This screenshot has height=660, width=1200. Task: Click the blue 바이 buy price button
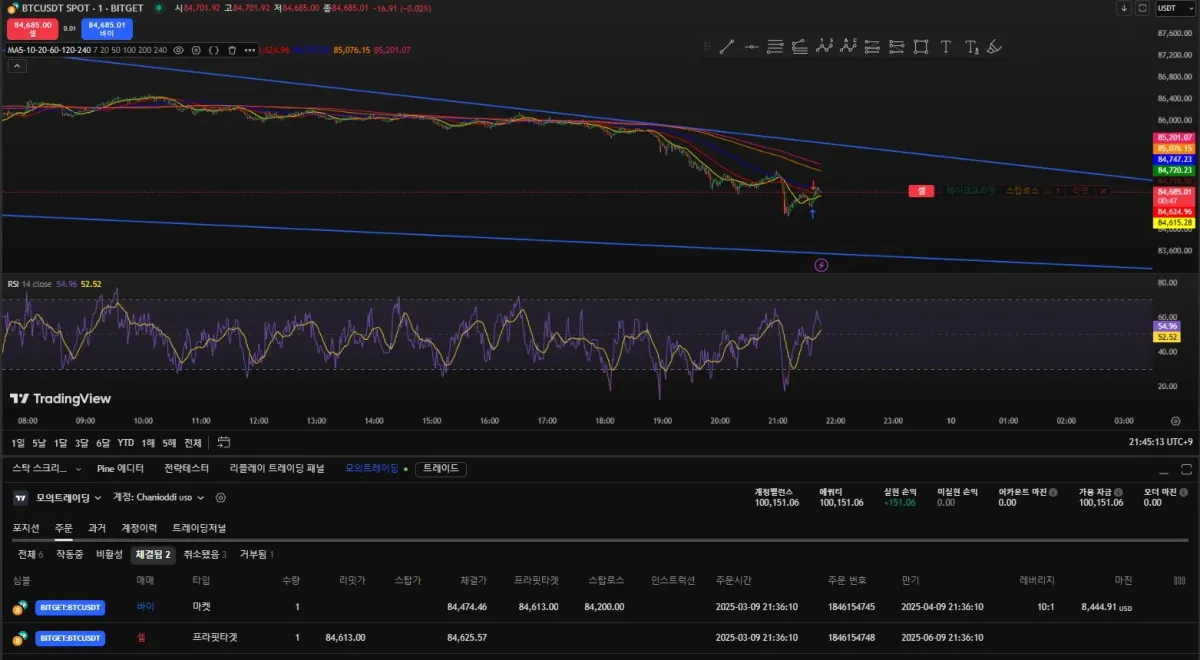(x=107, y=28)
